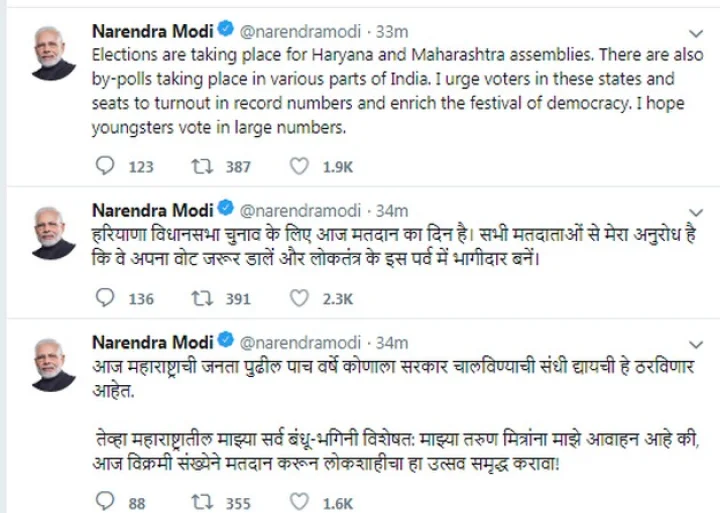Image resolution: width=720 pixels, height=513 pixels.
Task: Like the English elections tweet
Action: [x=298, y=166]
